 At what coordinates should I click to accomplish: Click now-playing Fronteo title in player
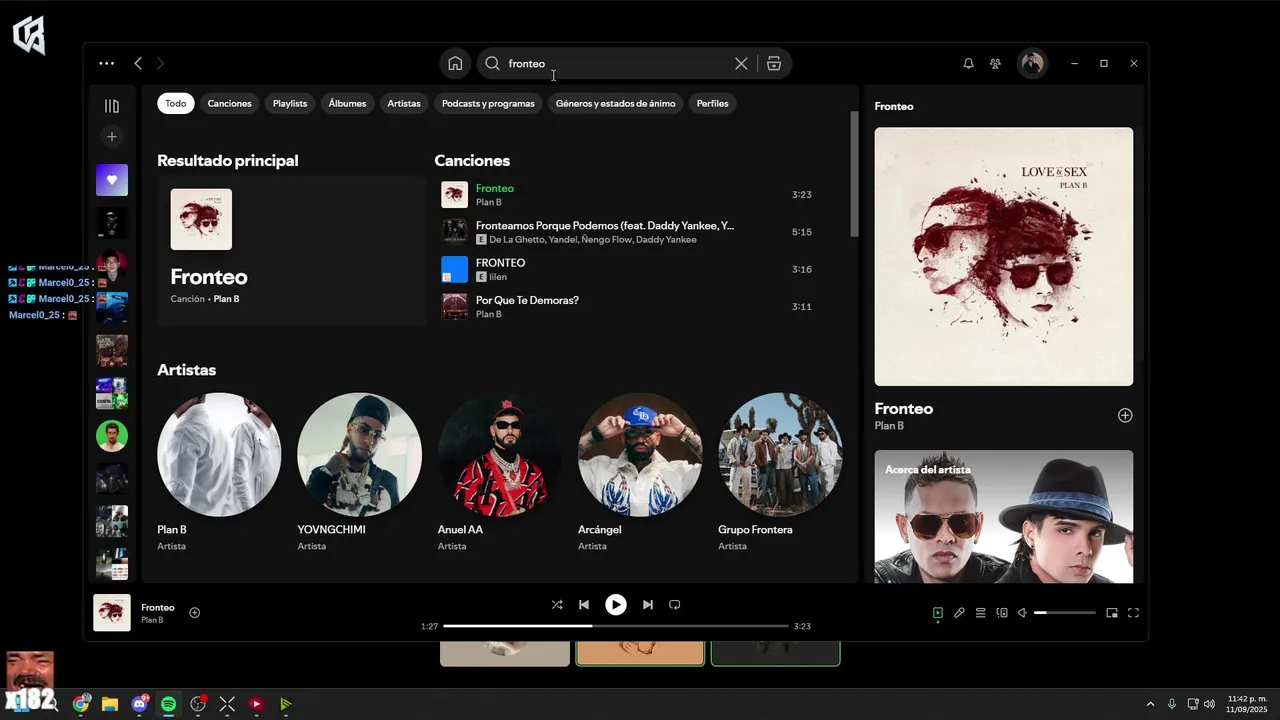(x=158, y=608)
